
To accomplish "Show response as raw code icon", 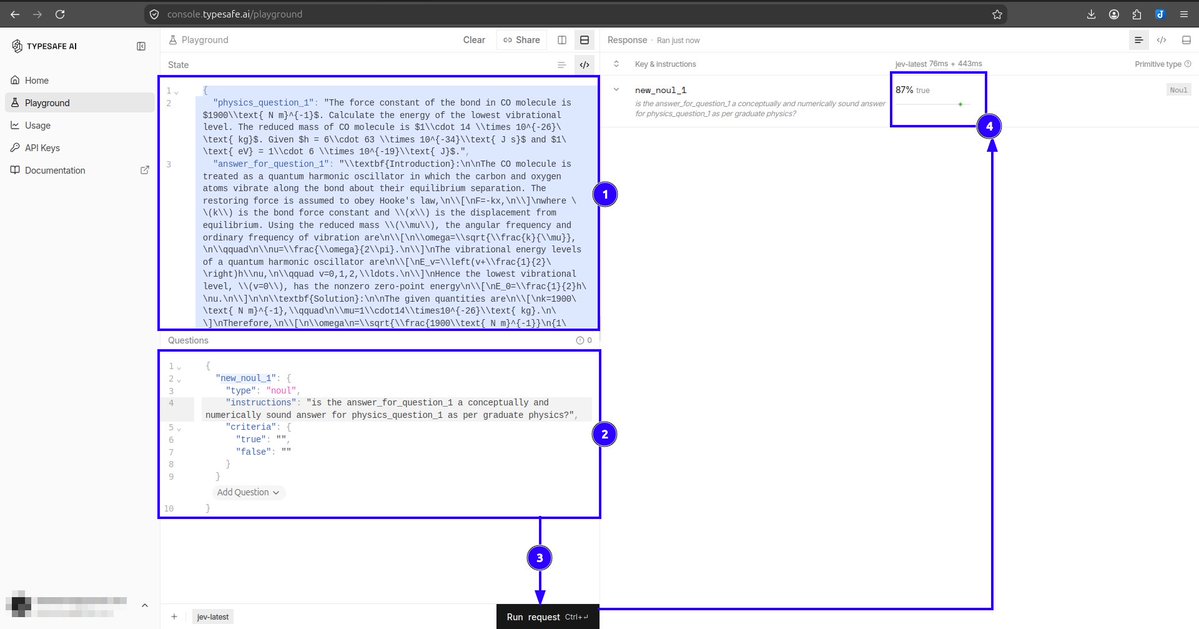I will [x=1162, y=40].
